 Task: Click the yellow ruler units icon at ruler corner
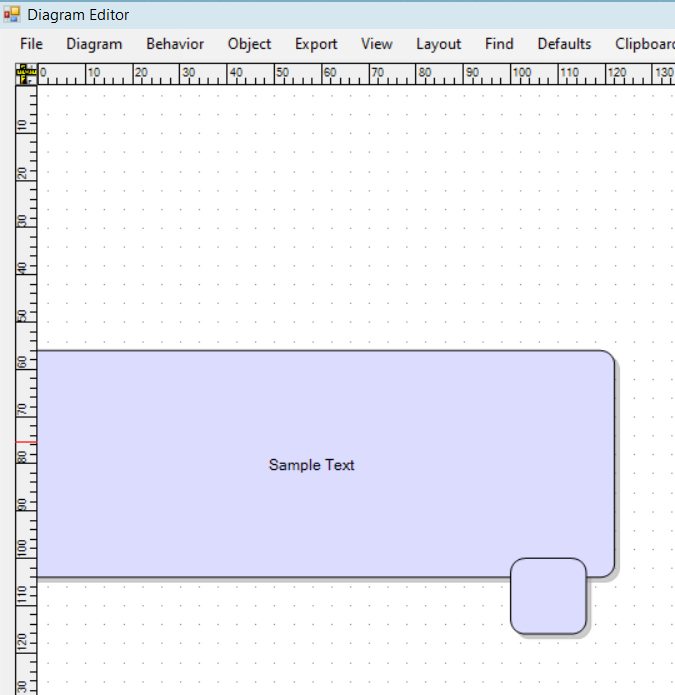25,74
